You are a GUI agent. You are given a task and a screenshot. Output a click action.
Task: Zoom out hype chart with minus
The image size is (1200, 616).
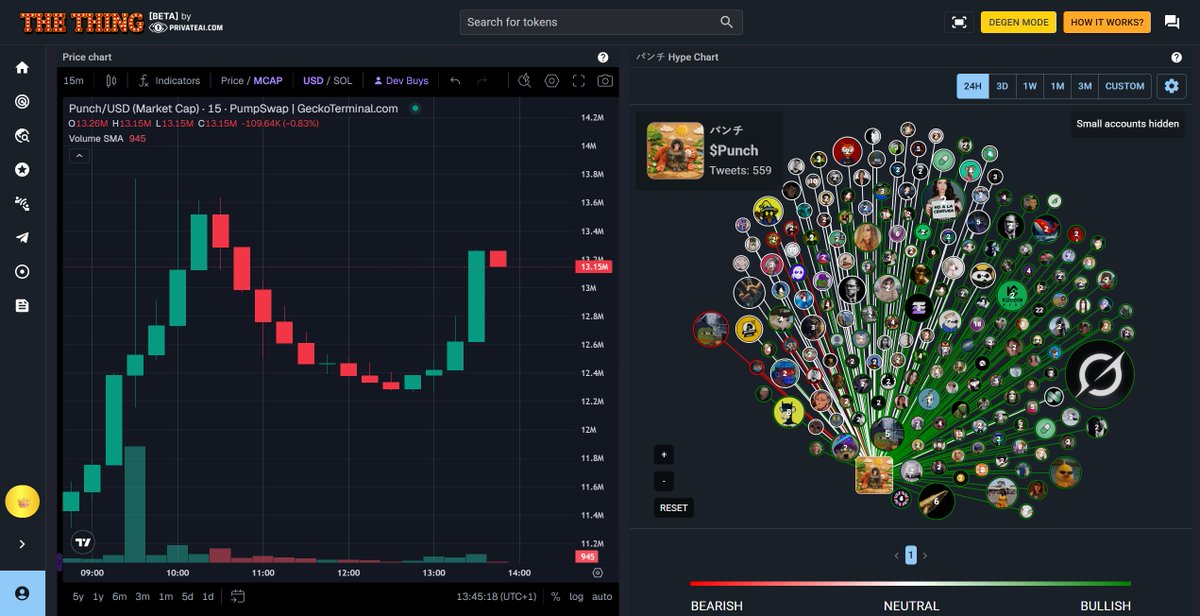[664, 481]
